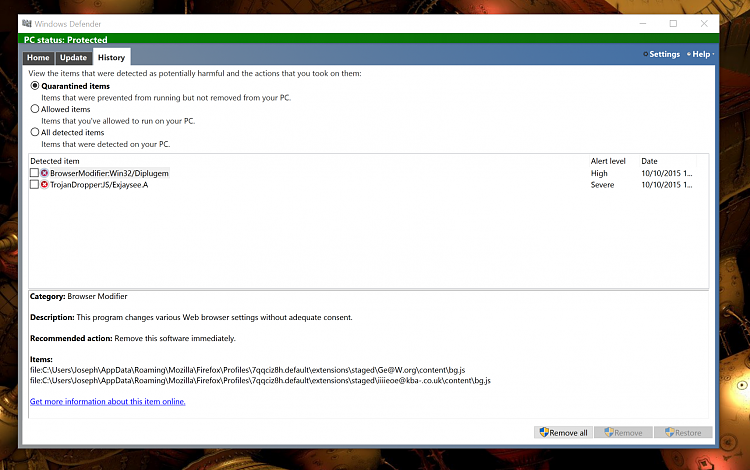
Task: Check the box for BrowserModifier:Win32/Diplugem
Action: tap(34, 173)
